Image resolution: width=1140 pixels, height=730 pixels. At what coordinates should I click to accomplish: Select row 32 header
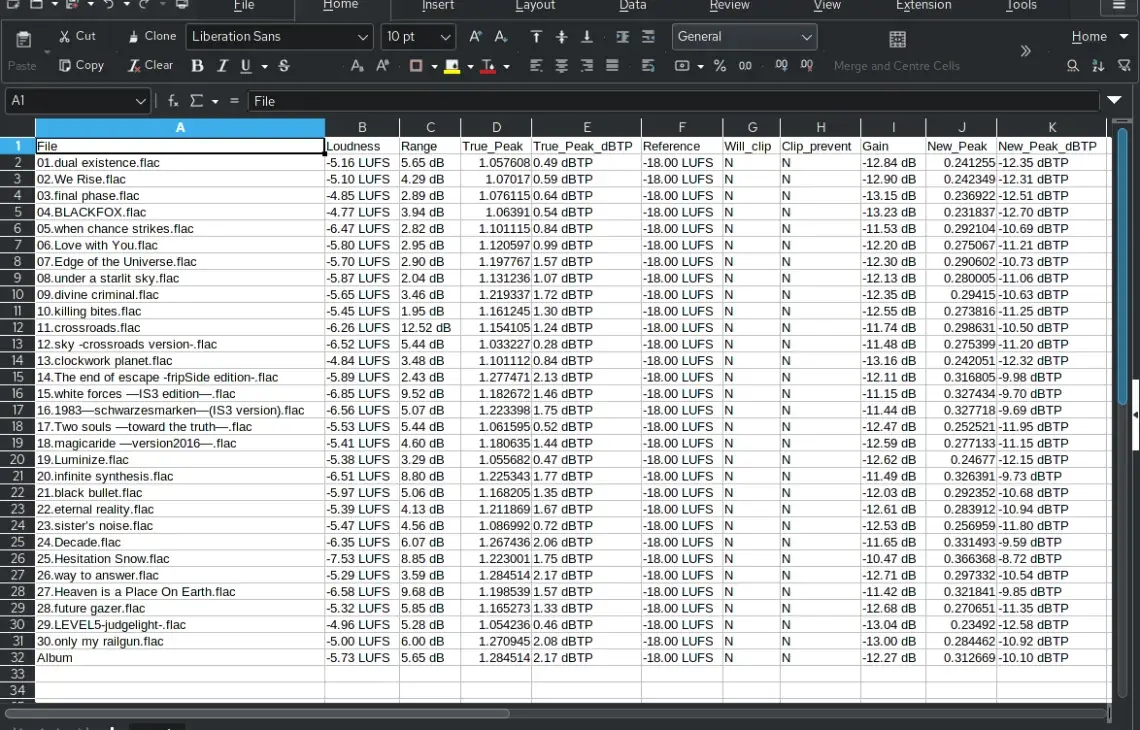[x=17, y=657]
